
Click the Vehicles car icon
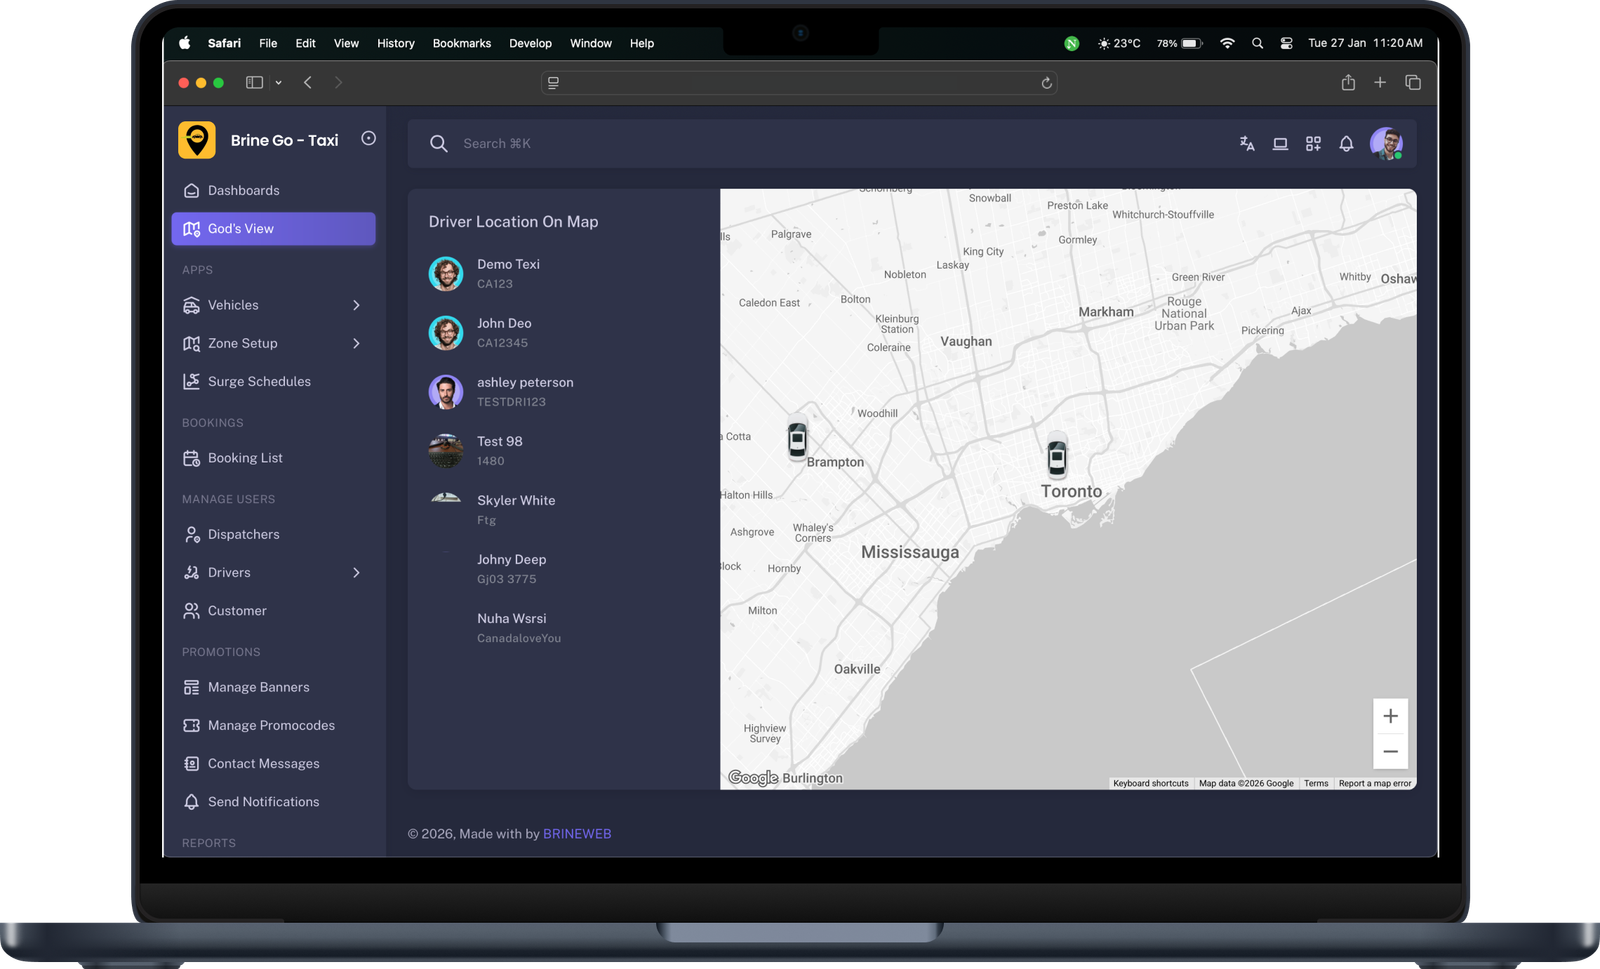(x=191, y=305)
